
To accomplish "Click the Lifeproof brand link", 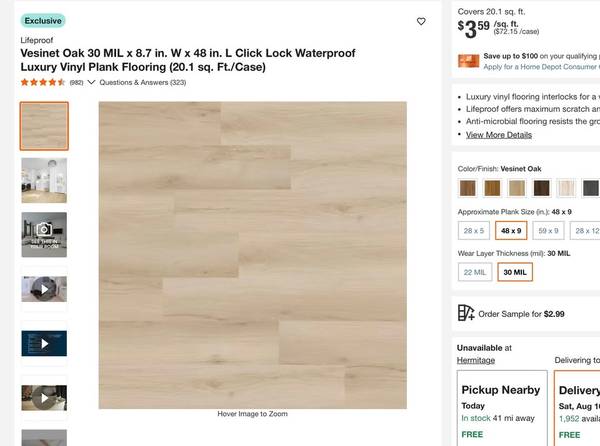I will [38, 40].
